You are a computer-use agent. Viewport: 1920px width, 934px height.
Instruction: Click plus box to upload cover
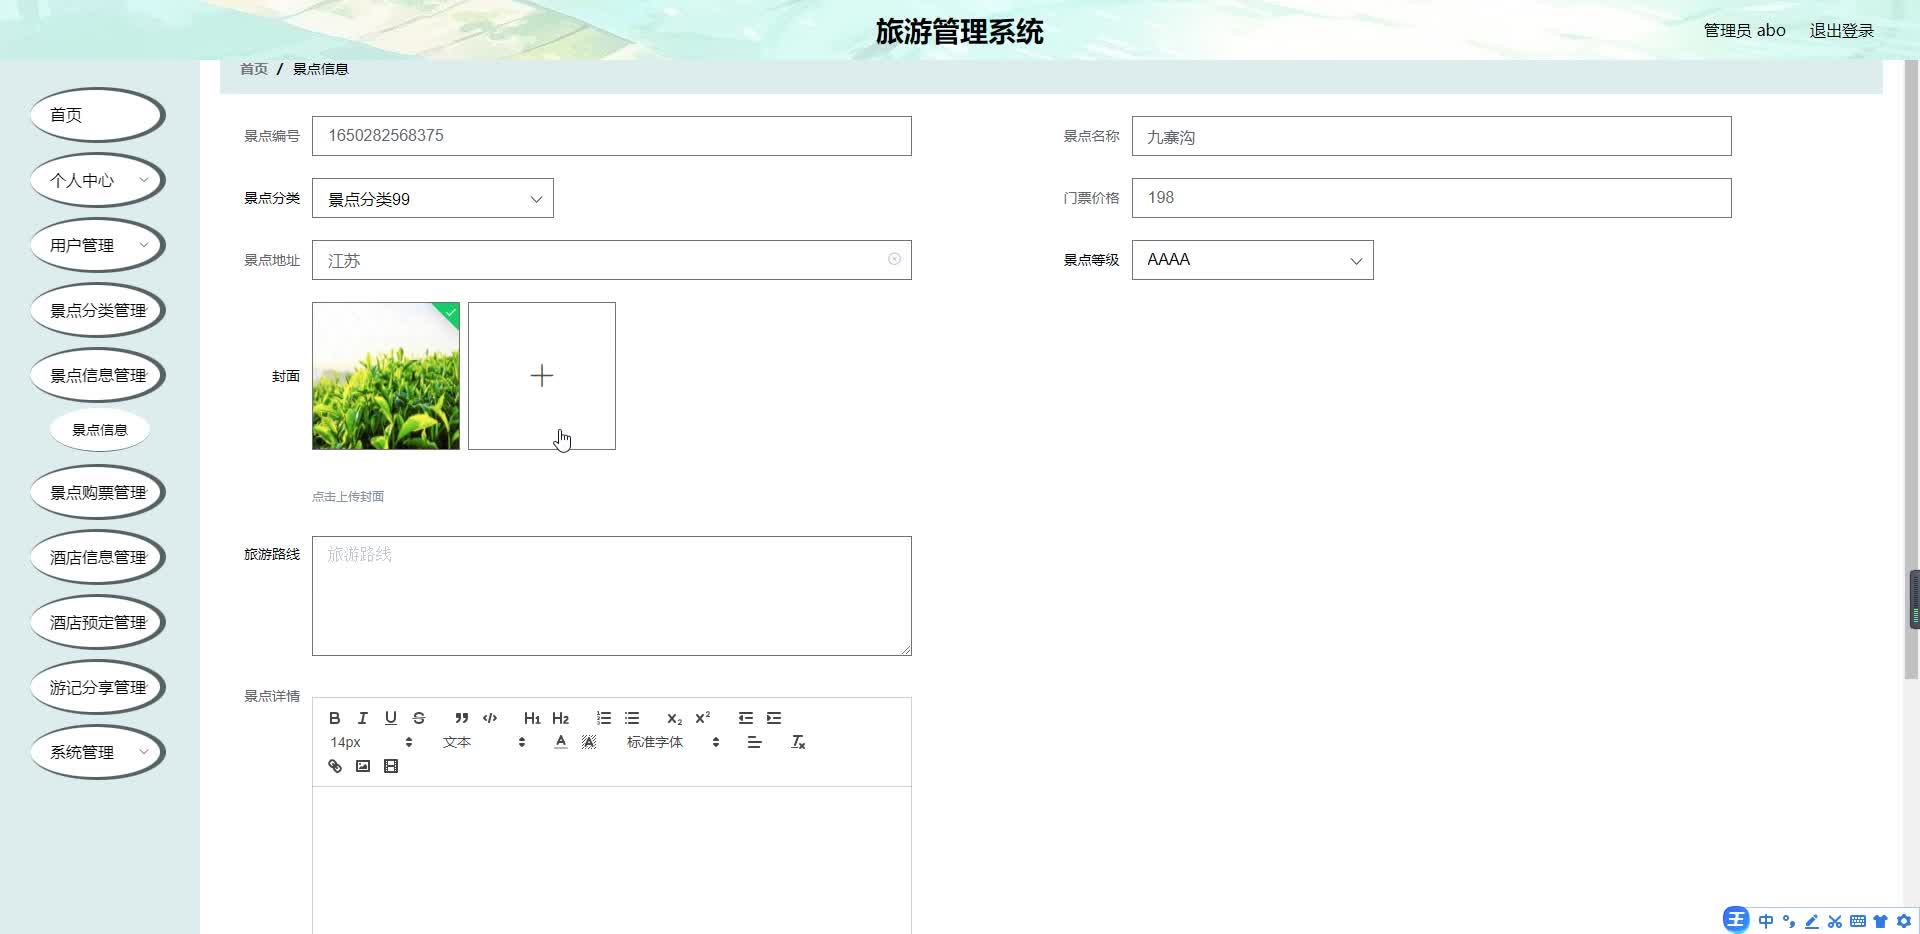pyautogui.click(x=542, y=376)
